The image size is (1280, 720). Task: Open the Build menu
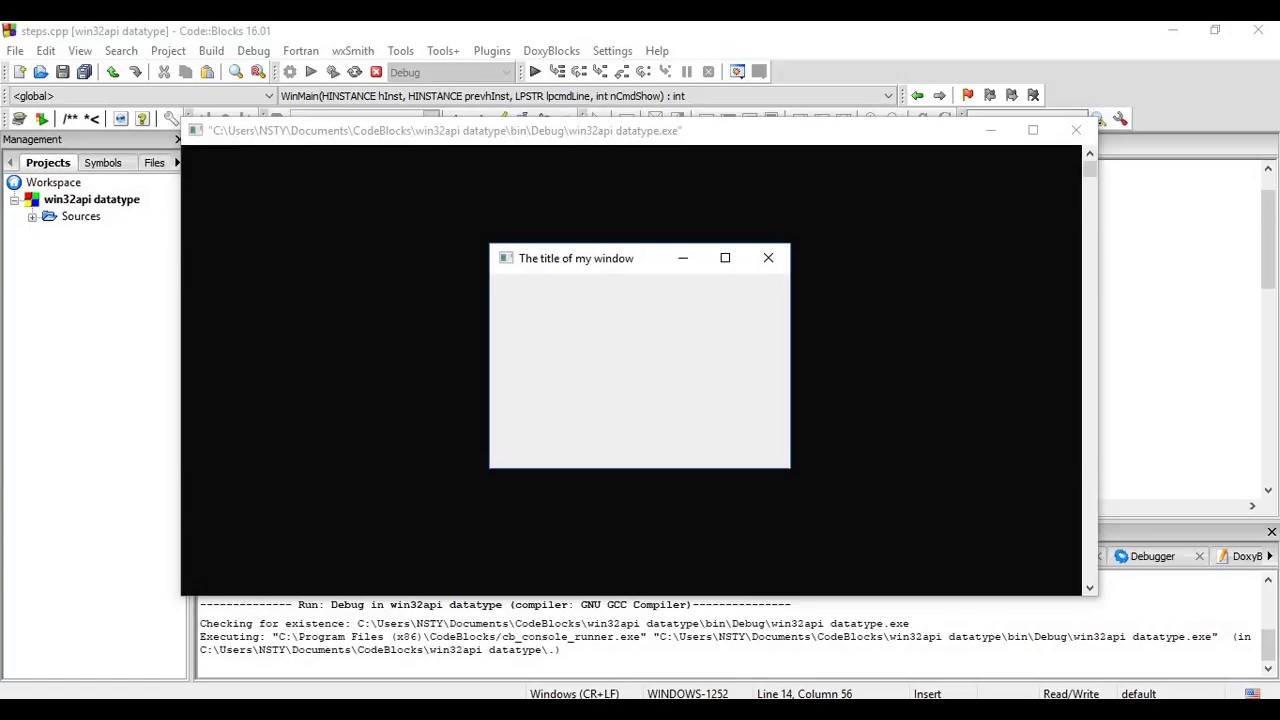[x=211, y=51]
